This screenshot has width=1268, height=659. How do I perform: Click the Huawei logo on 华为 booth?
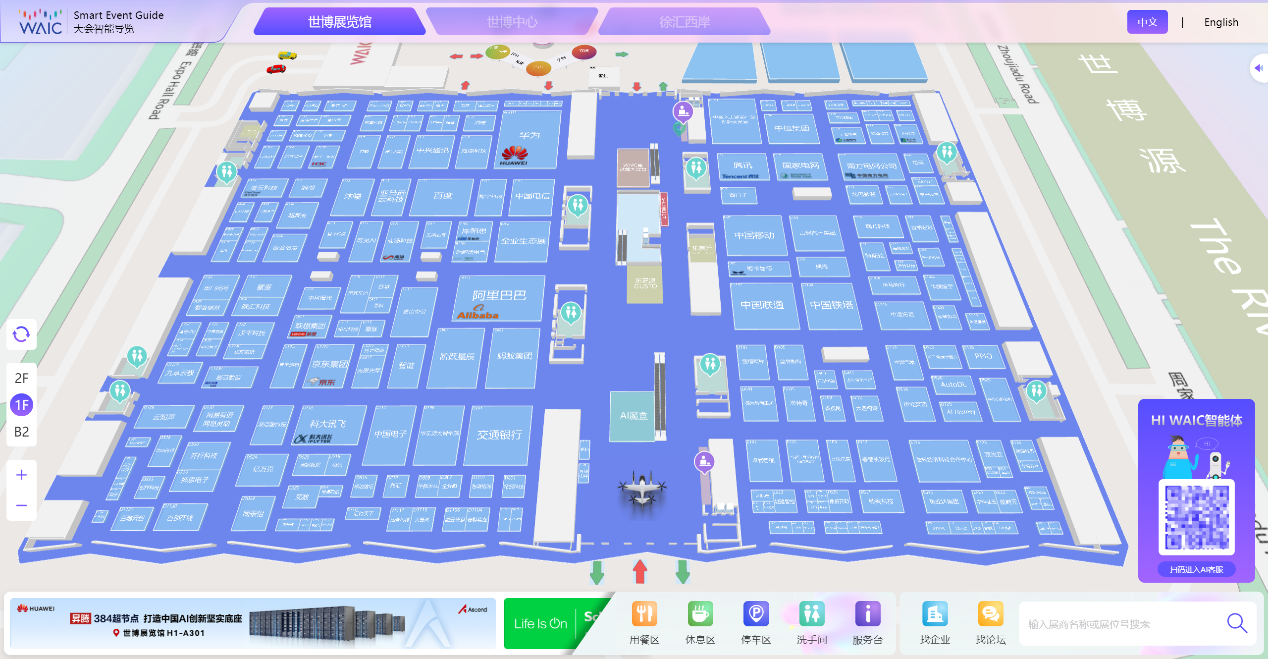514,156
